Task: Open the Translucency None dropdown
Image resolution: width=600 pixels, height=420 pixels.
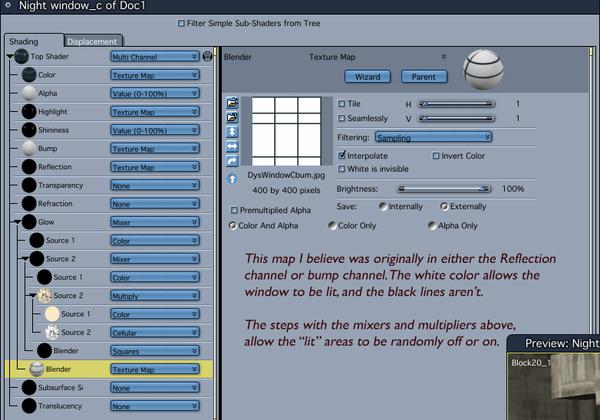Action: pos(155,406)
